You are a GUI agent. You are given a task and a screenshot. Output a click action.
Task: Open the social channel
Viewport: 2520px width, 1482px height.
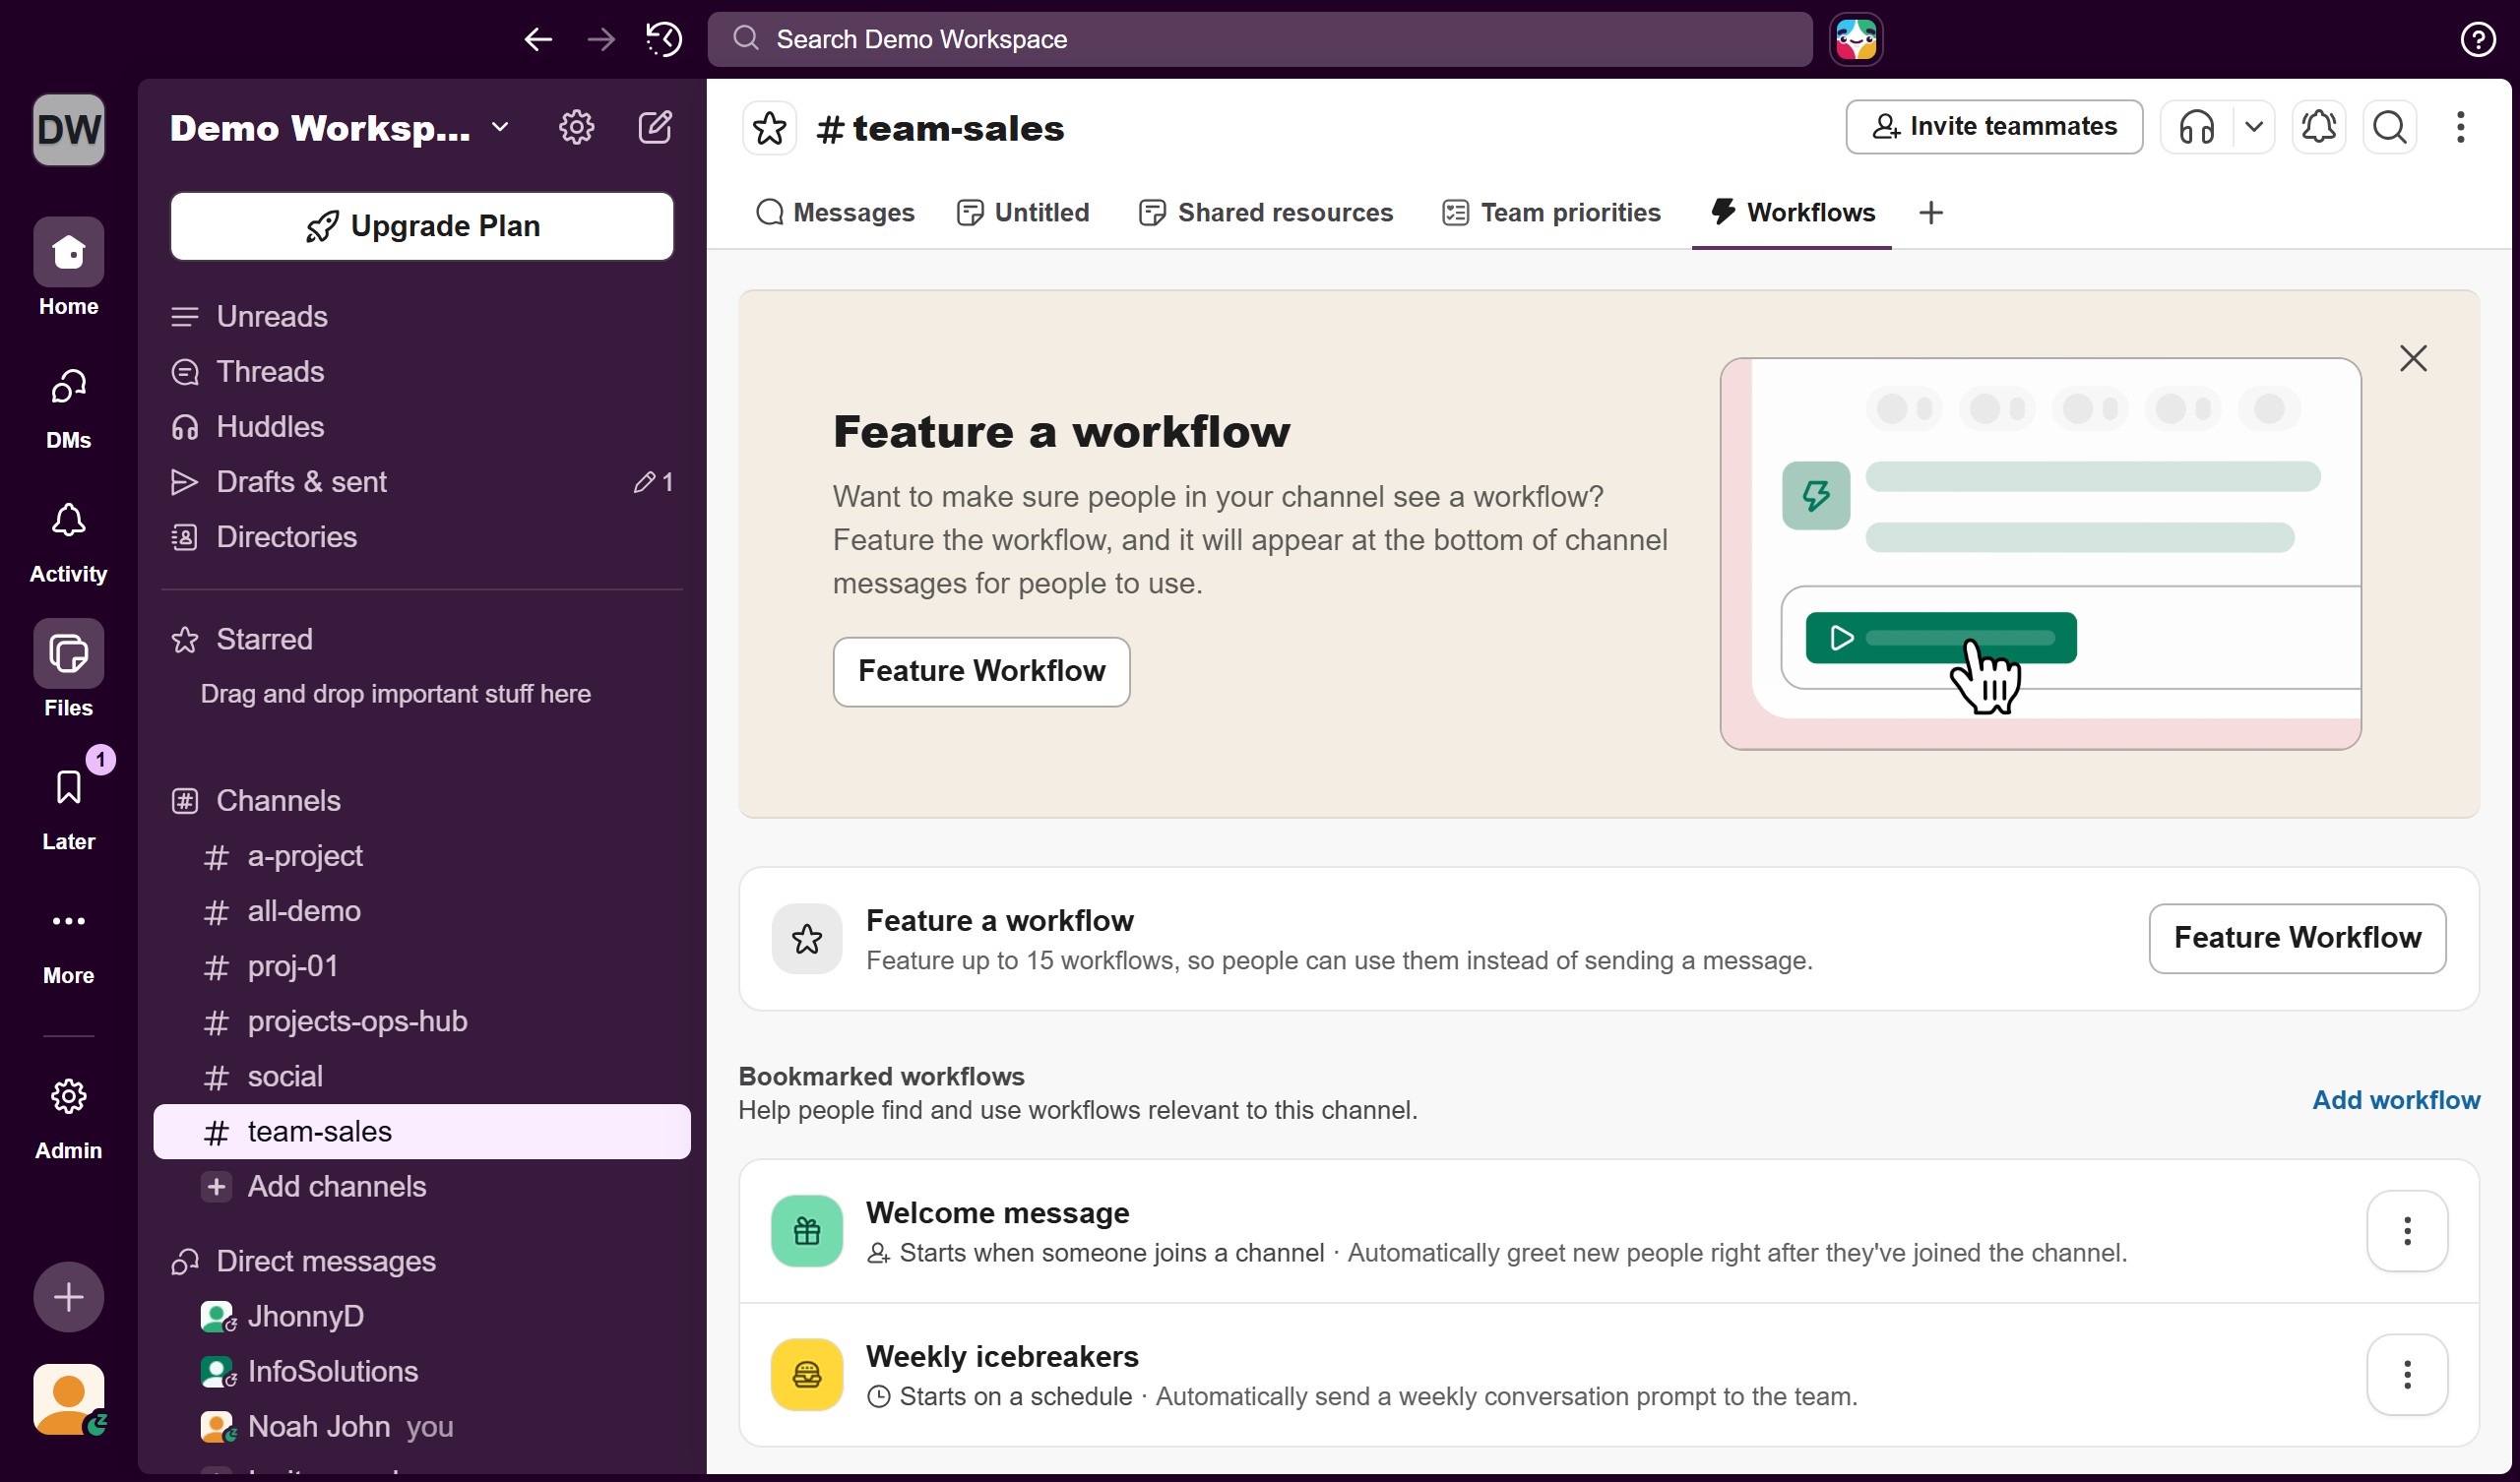pyautogui.click(x=422, y=1077)
